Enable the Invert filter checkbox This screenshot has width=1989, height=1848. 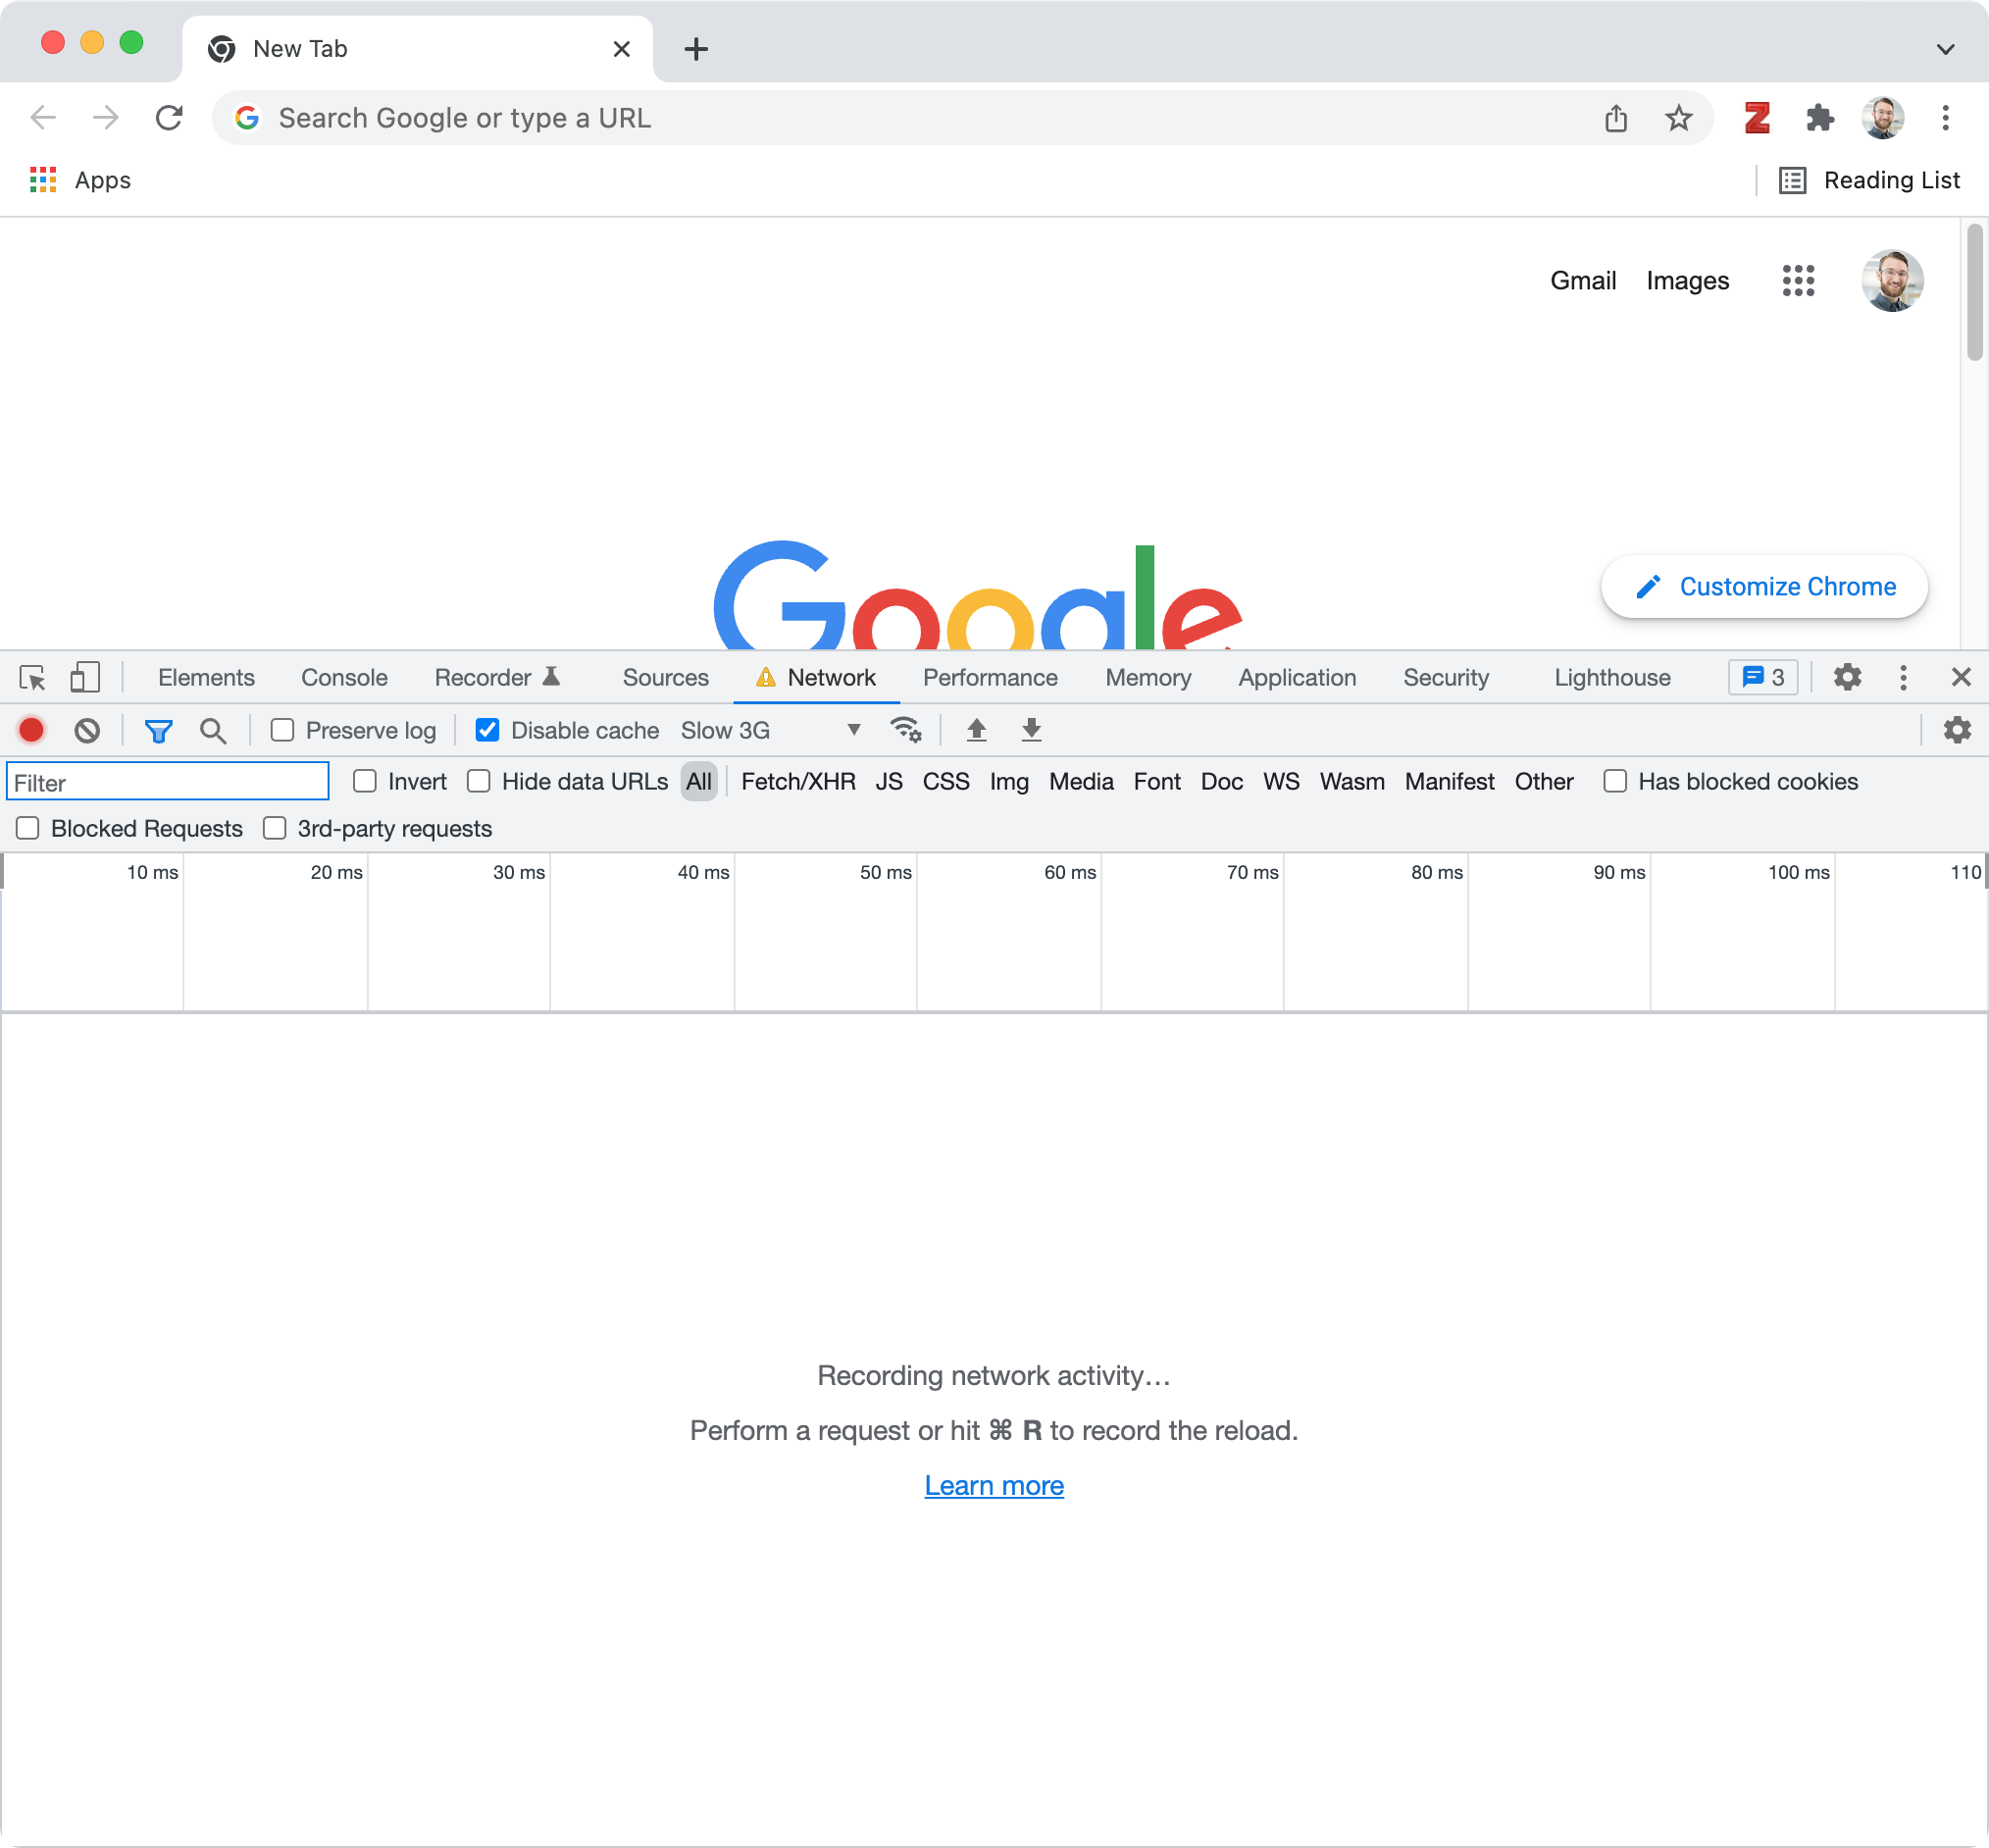(x=365, y=782)
